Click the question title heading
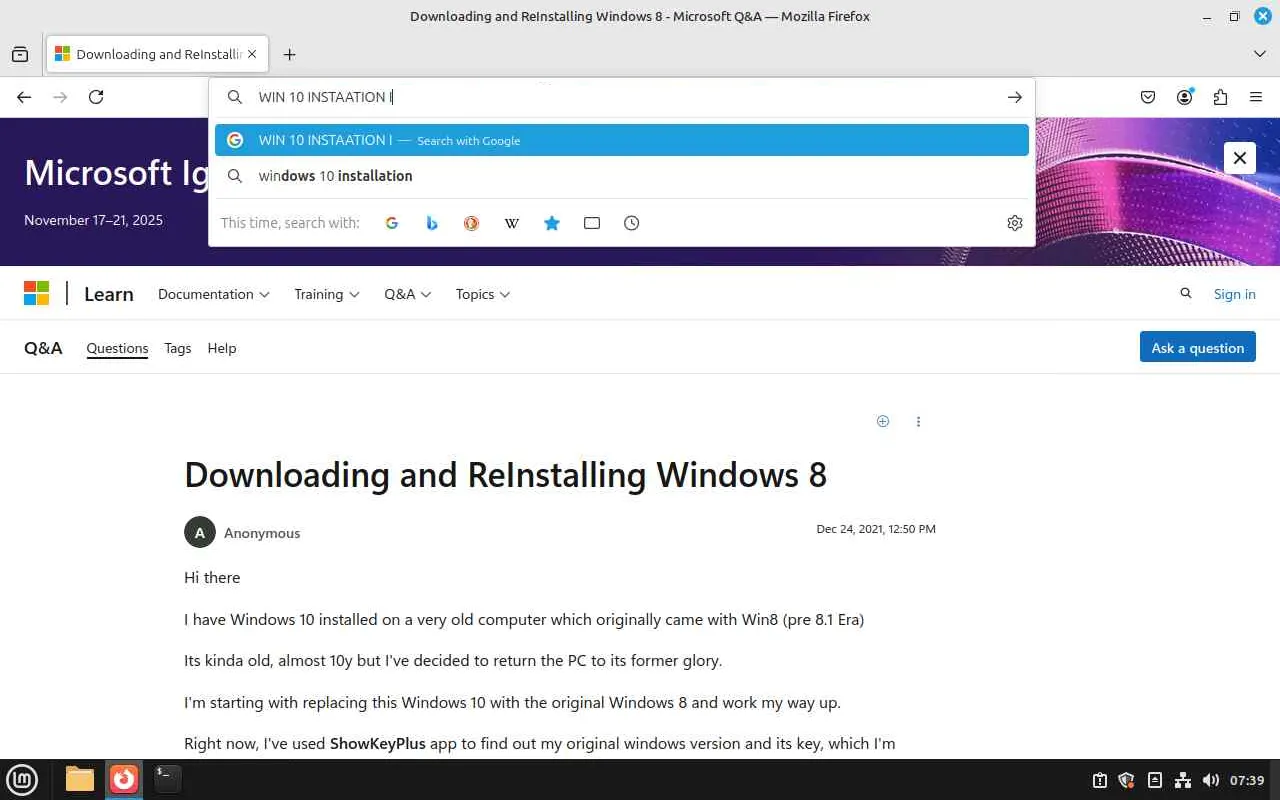The height and width of the screenshot is (800, 1280). click(x=506, y=474)
